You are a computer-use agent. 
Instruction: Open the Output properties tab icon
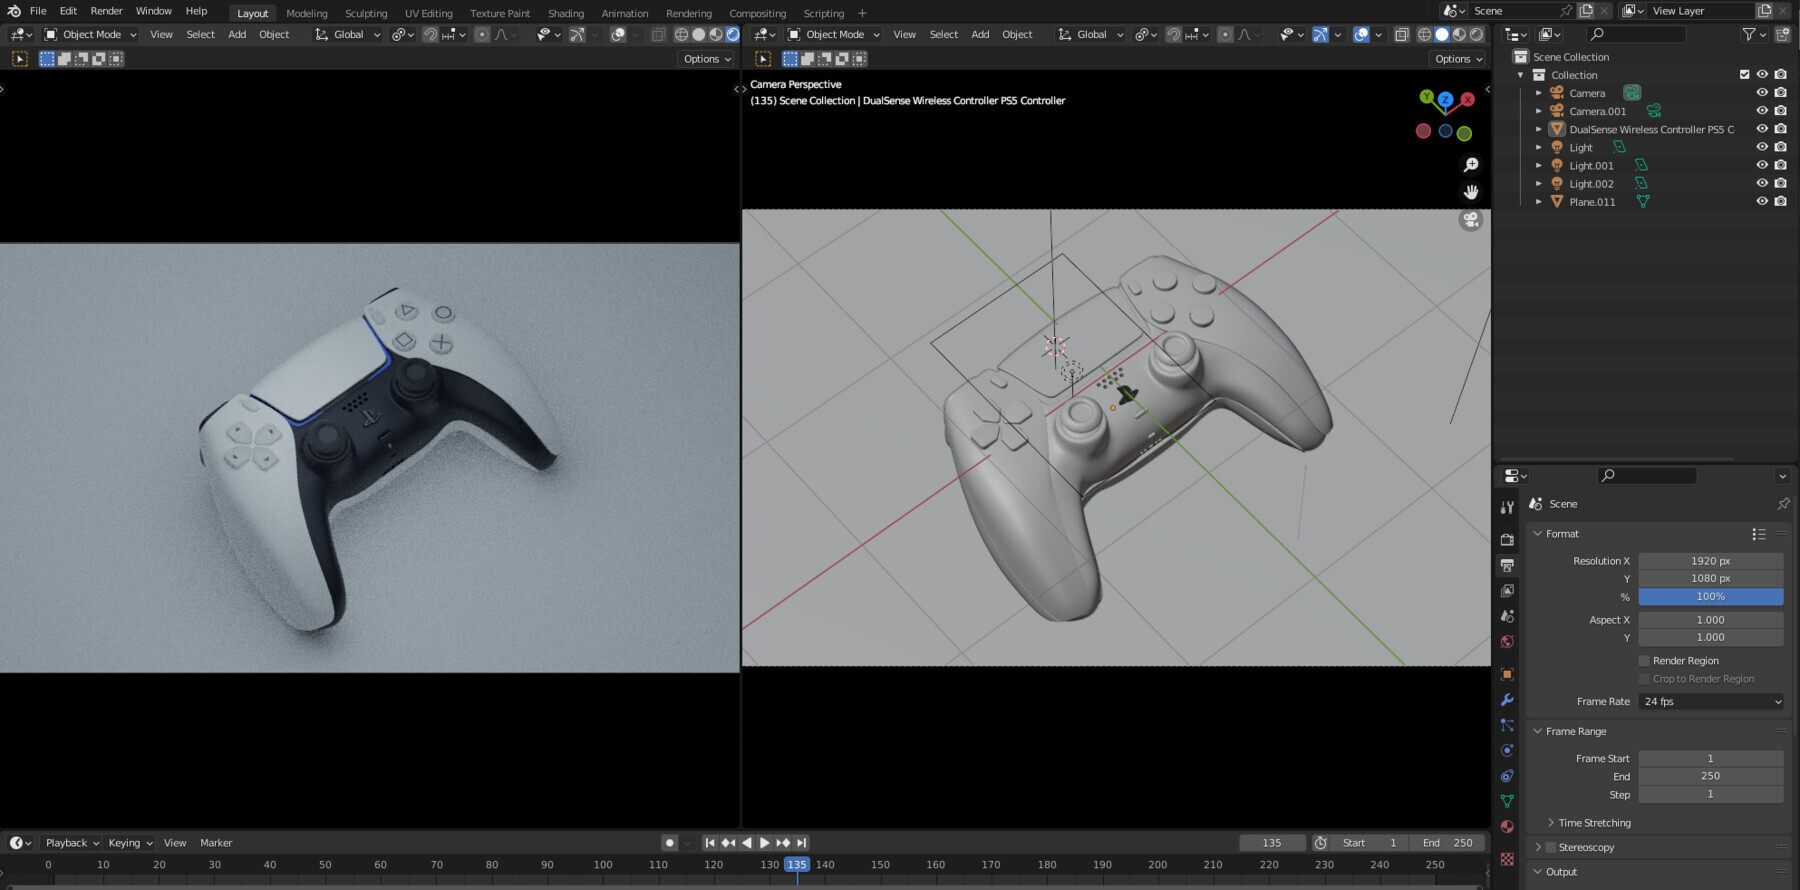[x=1507, y=565]
